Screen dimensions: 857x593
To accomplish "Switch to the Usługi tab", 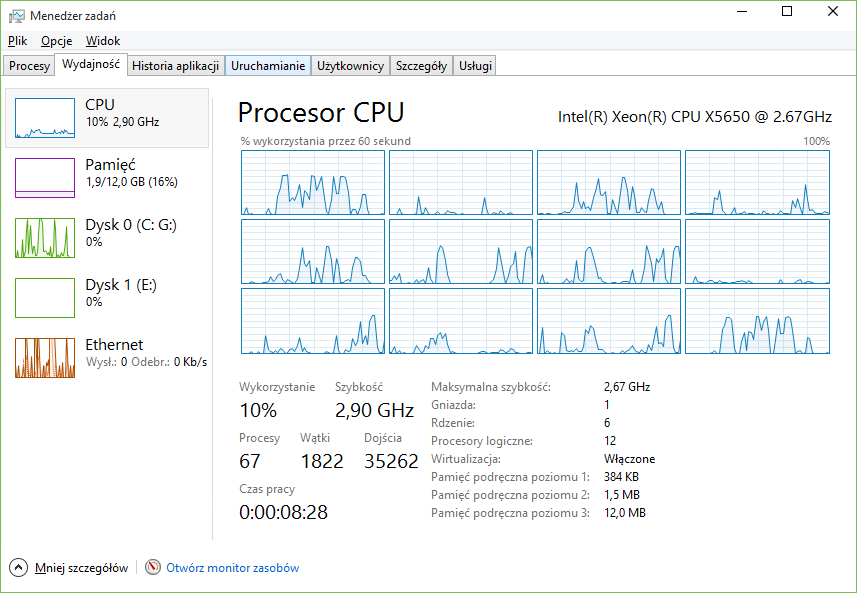I will point(475,66).
